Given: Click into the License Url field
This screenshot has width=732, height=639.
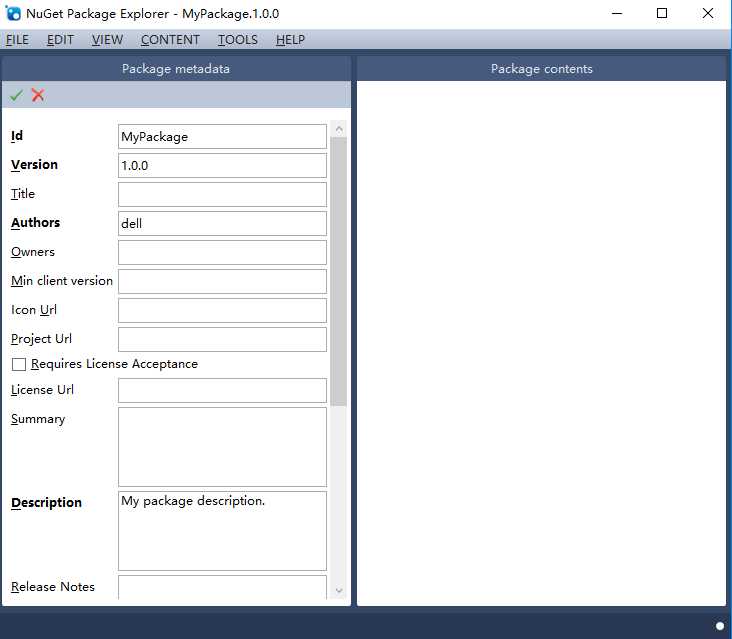Looking at the screenshot, I should pyautogui.click(x=222, y=390).
